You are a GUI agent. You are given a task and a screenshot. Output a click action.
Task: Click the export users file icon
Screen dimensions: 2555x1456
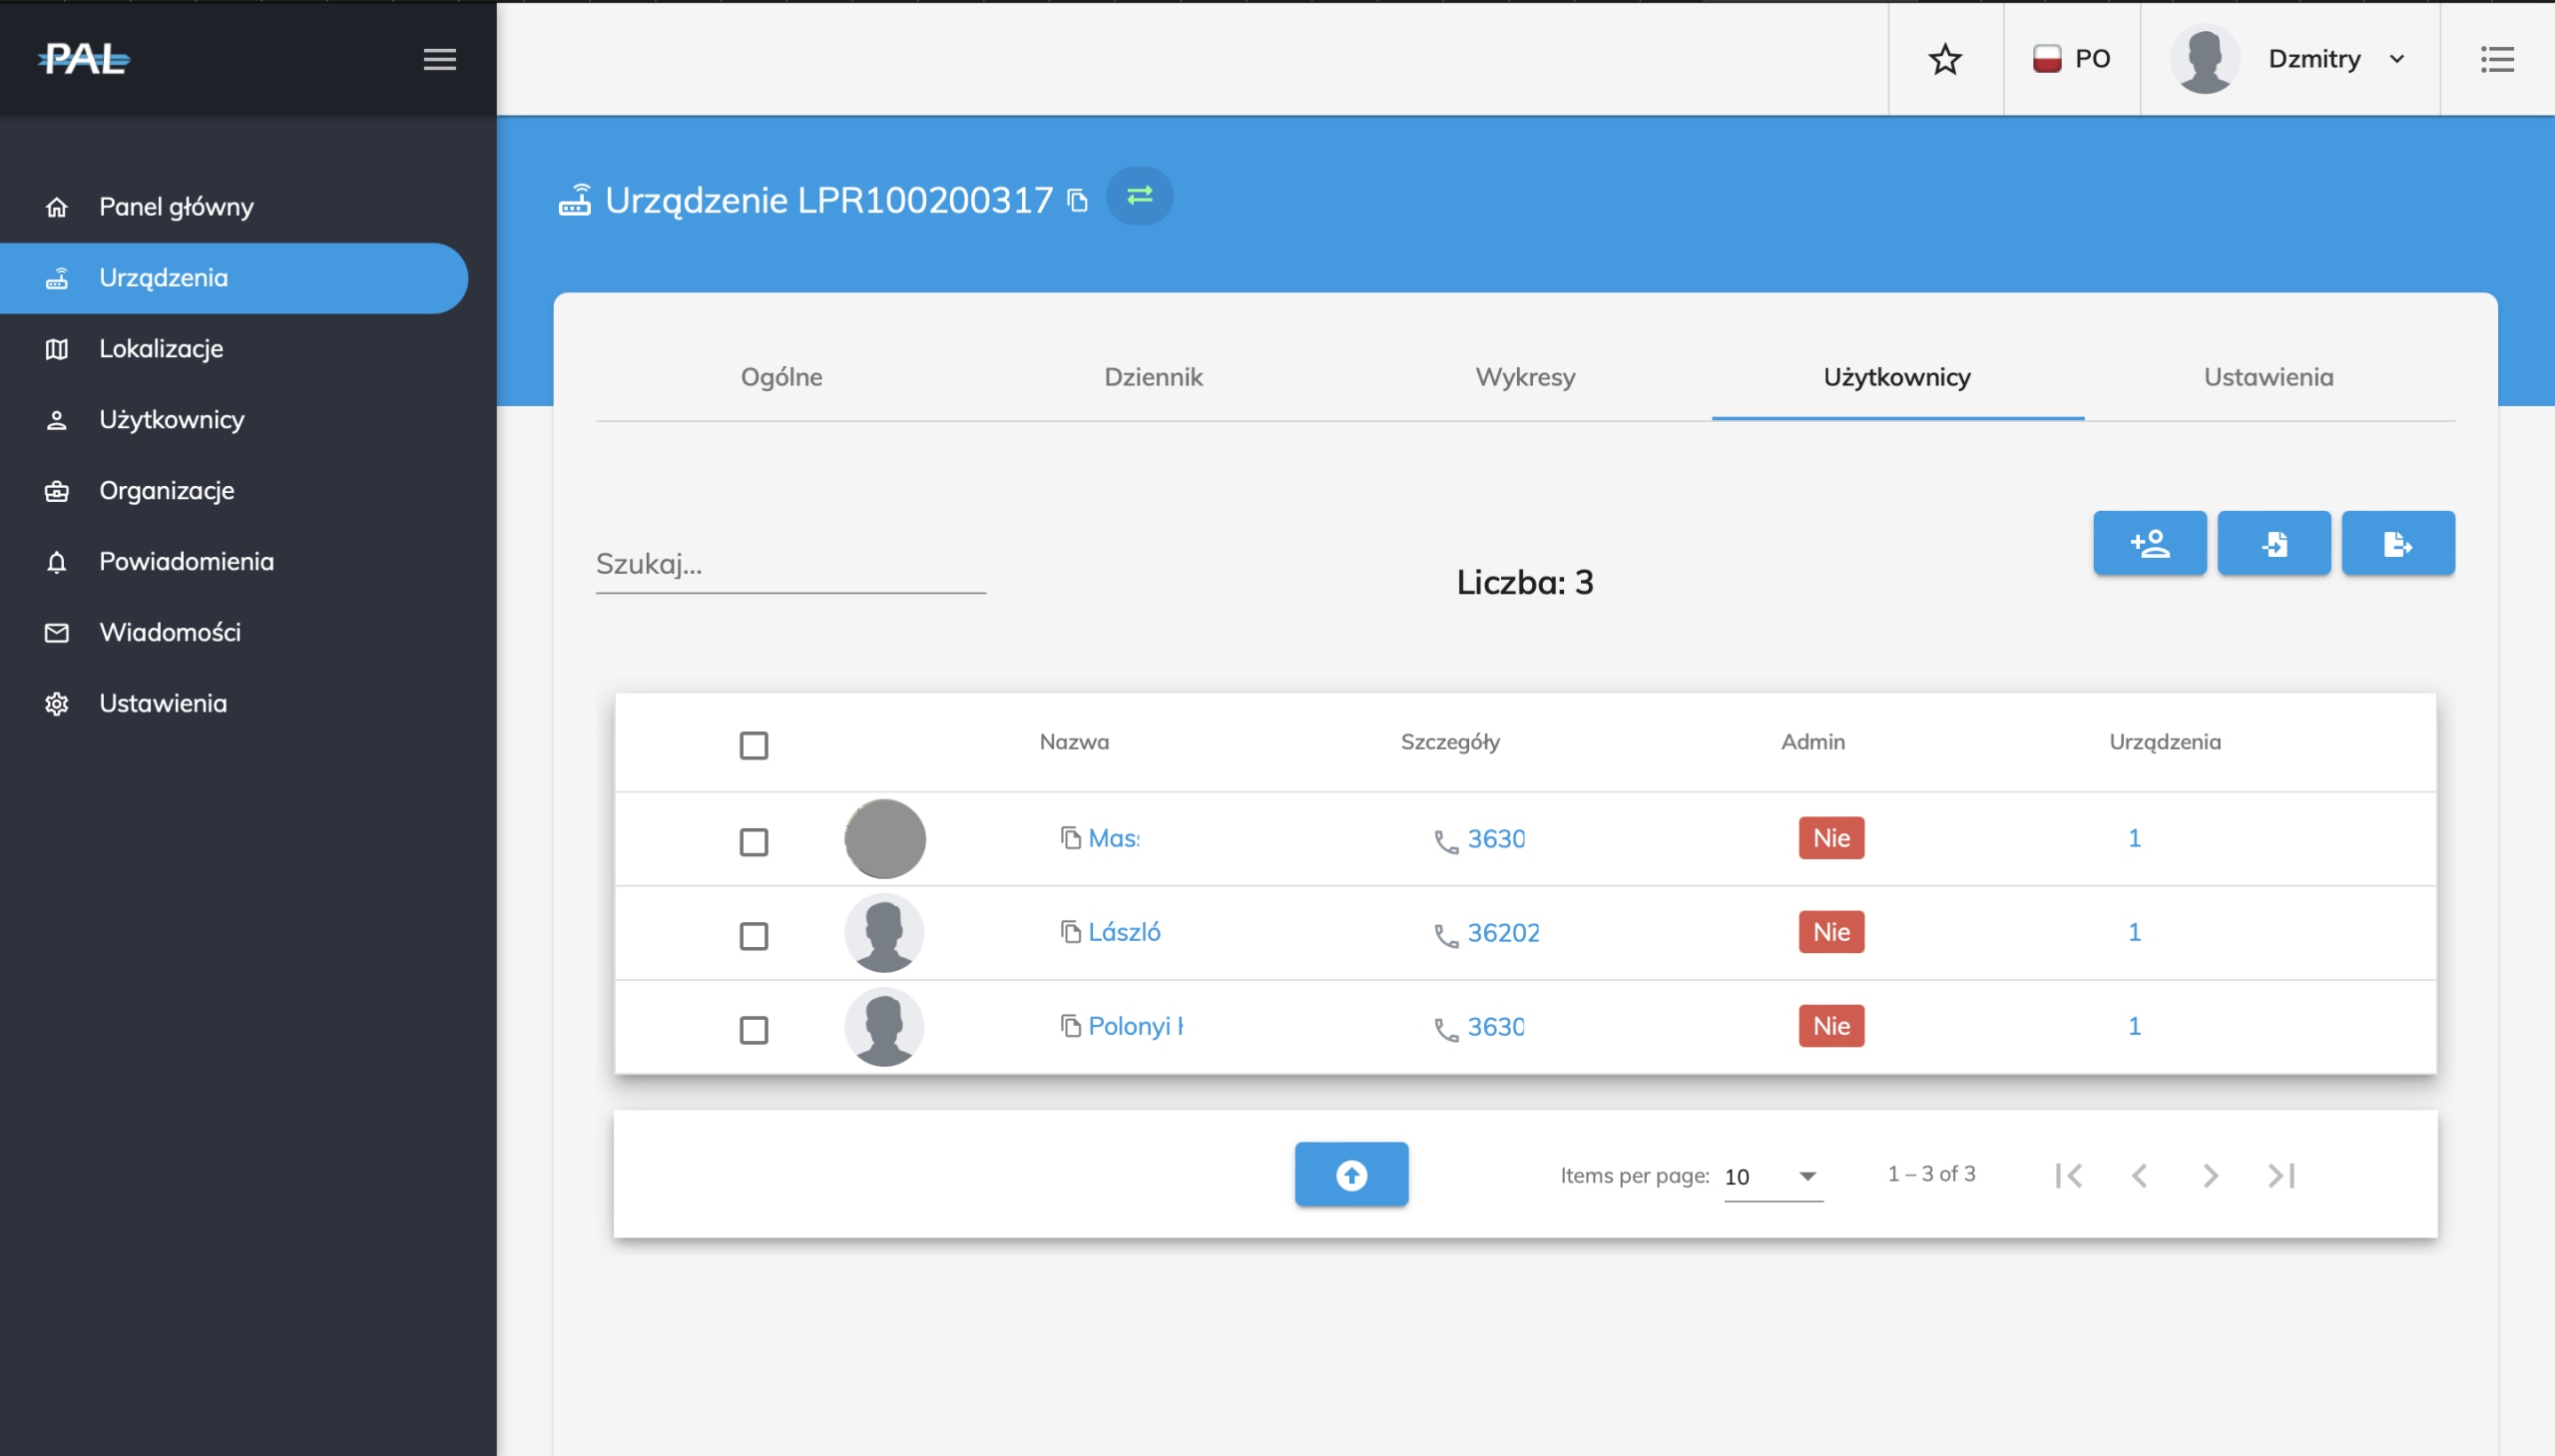2397,543
